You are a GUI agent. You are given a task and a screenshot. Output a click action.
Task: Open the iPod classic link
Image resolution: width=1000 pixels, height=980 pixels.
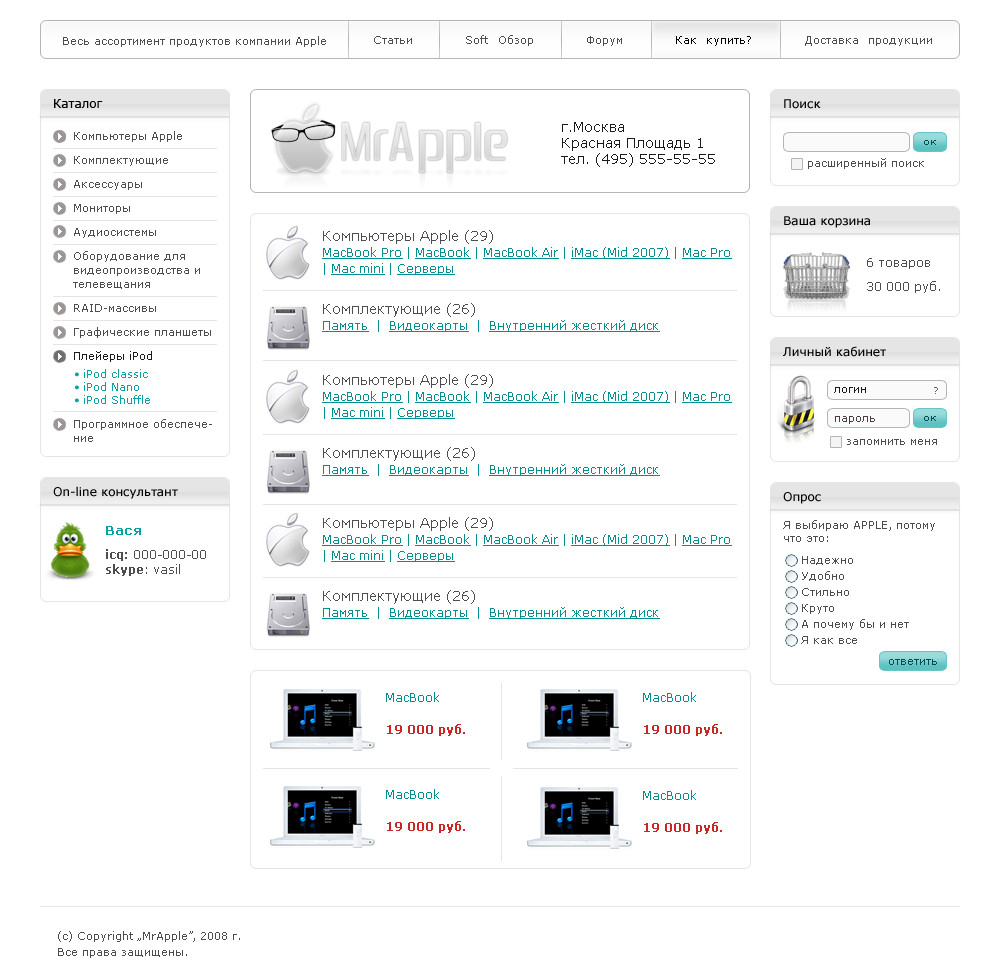115,374
